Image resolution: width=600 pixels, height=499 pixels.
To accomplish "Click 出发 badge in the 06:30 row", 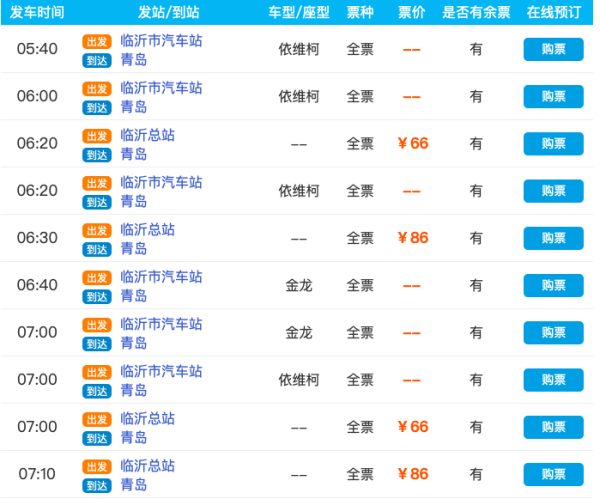I will (97, 230).
